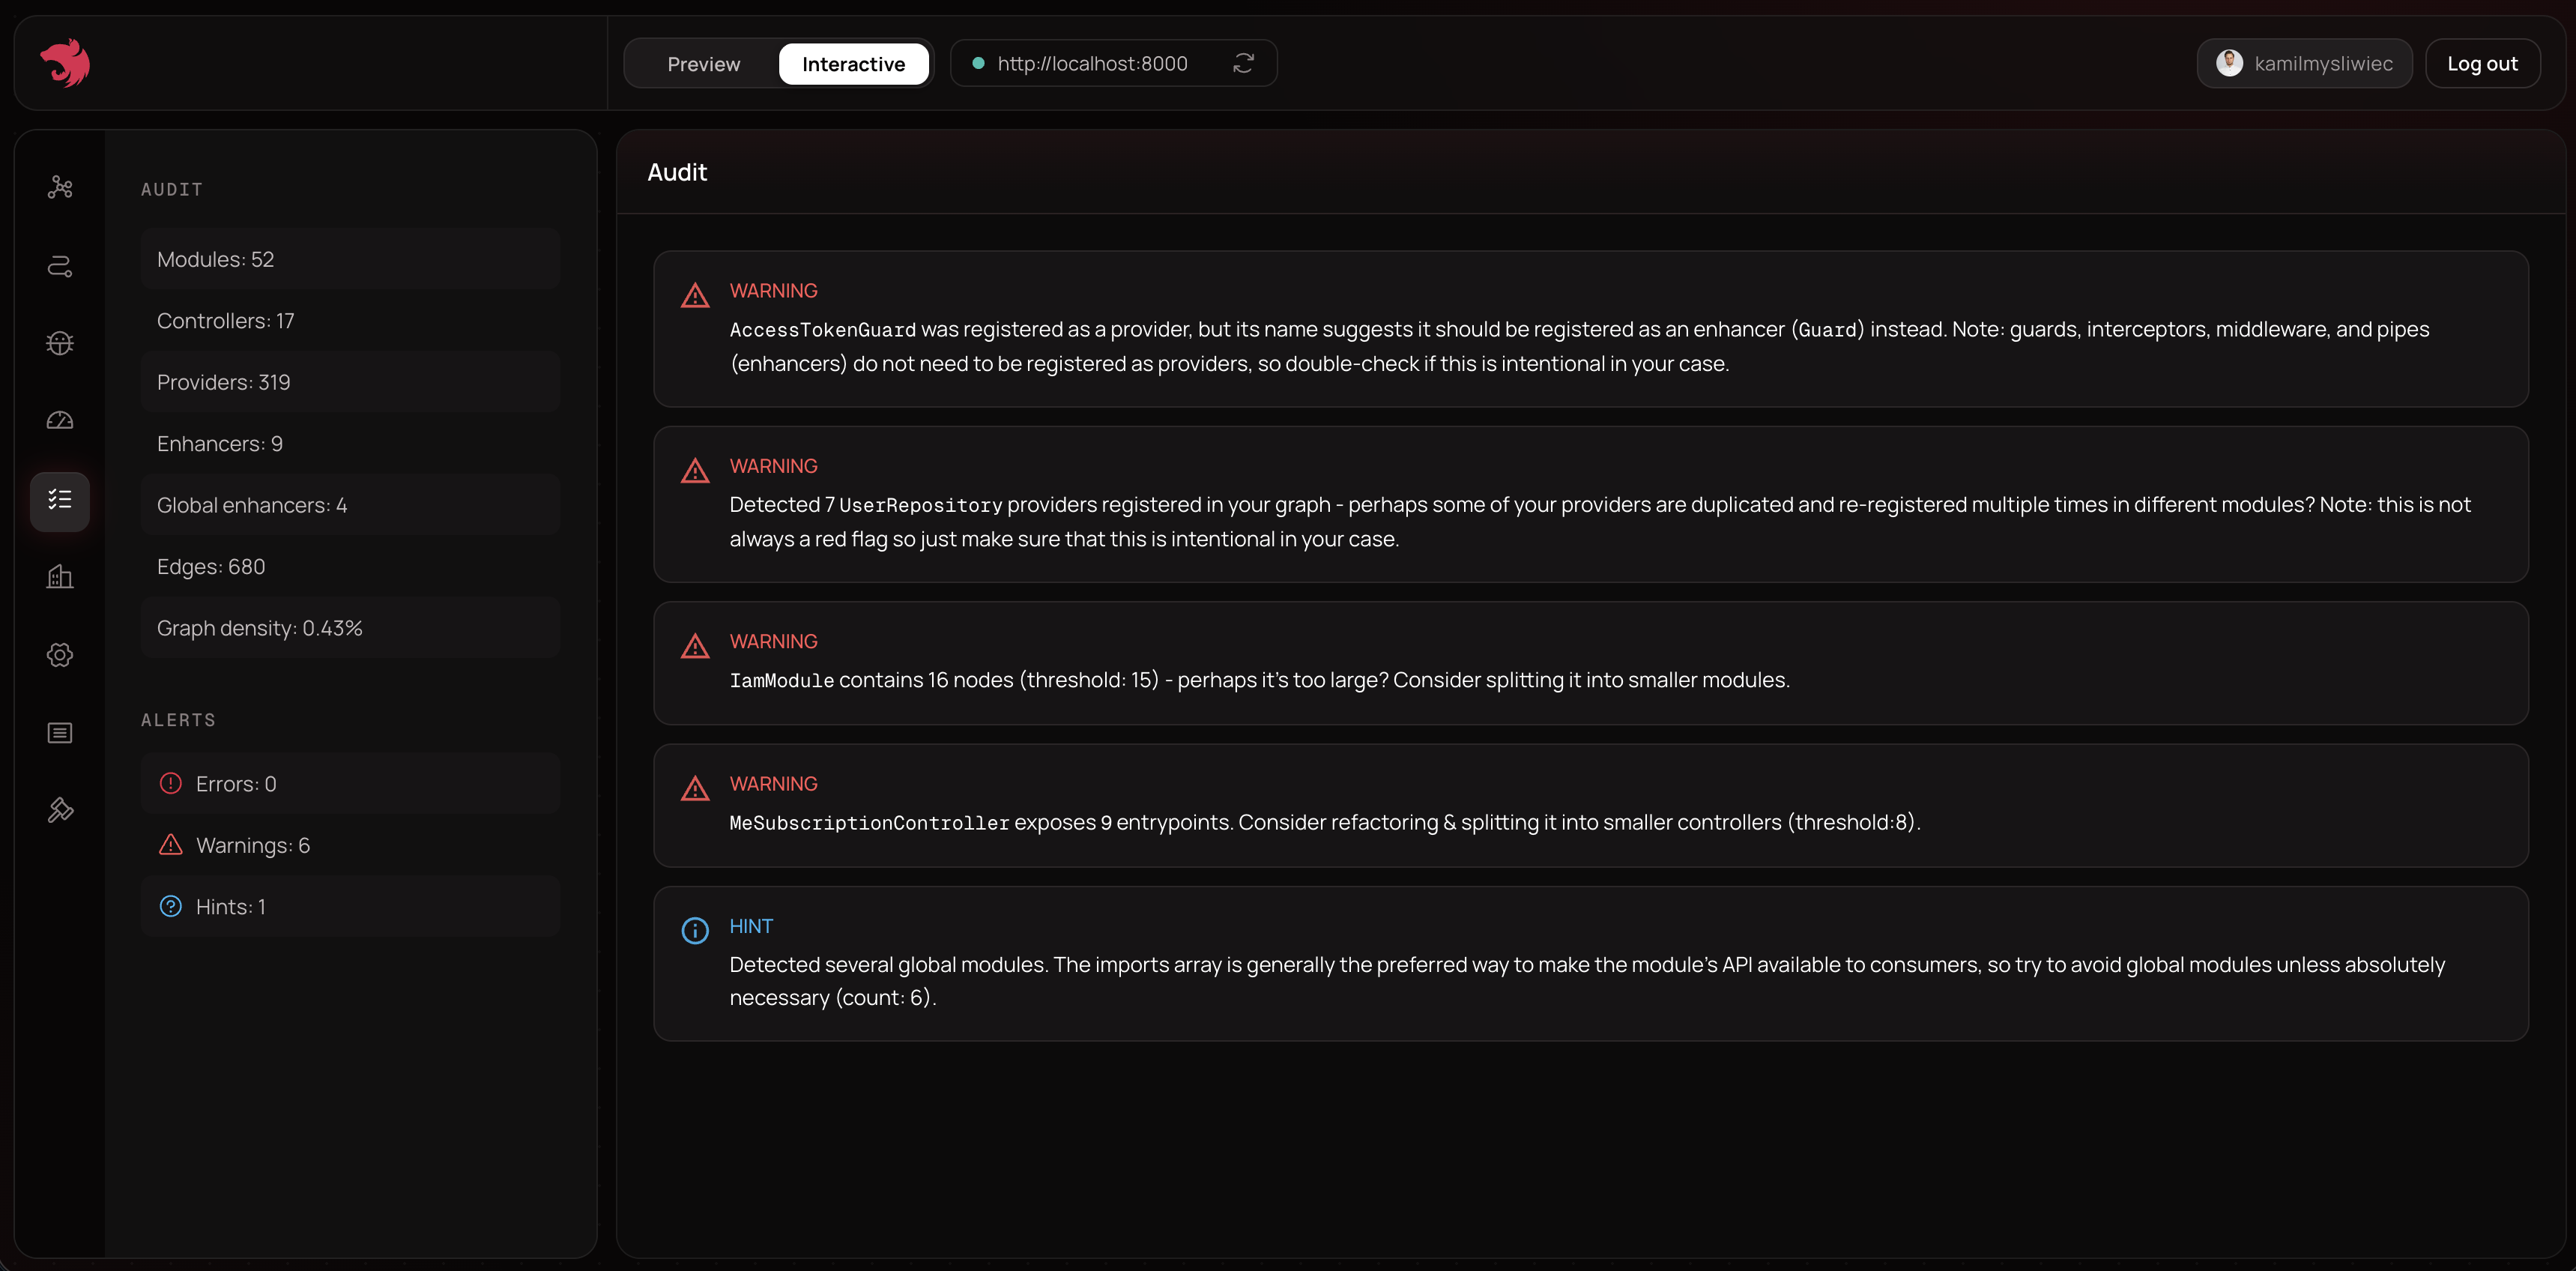
Task: Select the Enhancers: 9 row
Action: tap(350, 444)
